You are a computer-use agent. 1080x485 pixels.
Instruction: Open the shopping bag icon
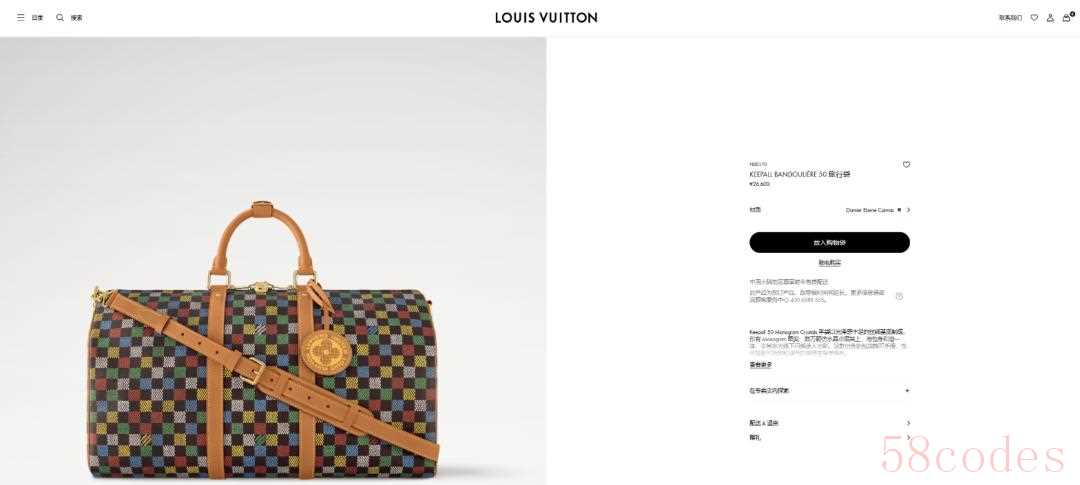click(x=1067, y=17)
